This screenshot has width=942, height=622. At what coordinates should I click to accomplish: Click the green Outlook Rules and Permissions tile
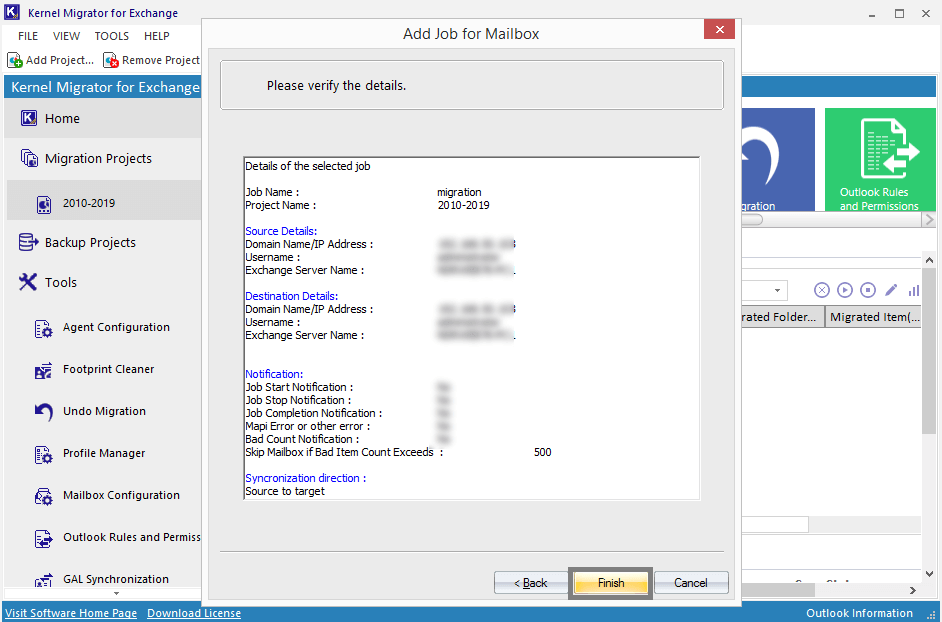(880, 159)
